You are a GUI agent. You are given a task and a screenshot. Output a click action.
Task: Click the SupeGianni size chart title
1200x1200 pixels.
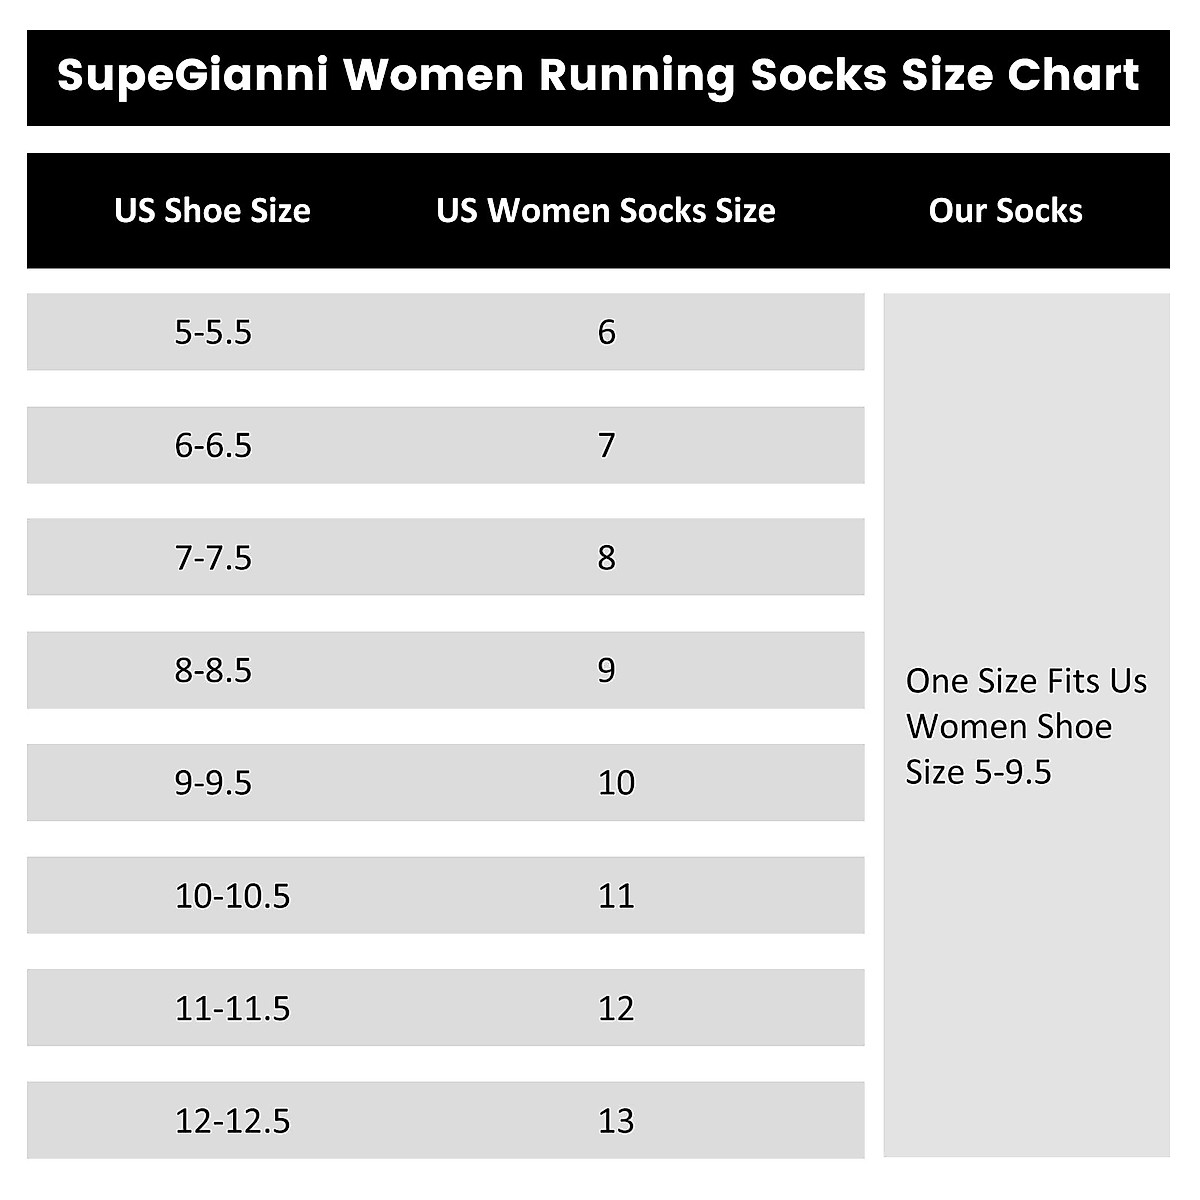(x=598, y=76)
